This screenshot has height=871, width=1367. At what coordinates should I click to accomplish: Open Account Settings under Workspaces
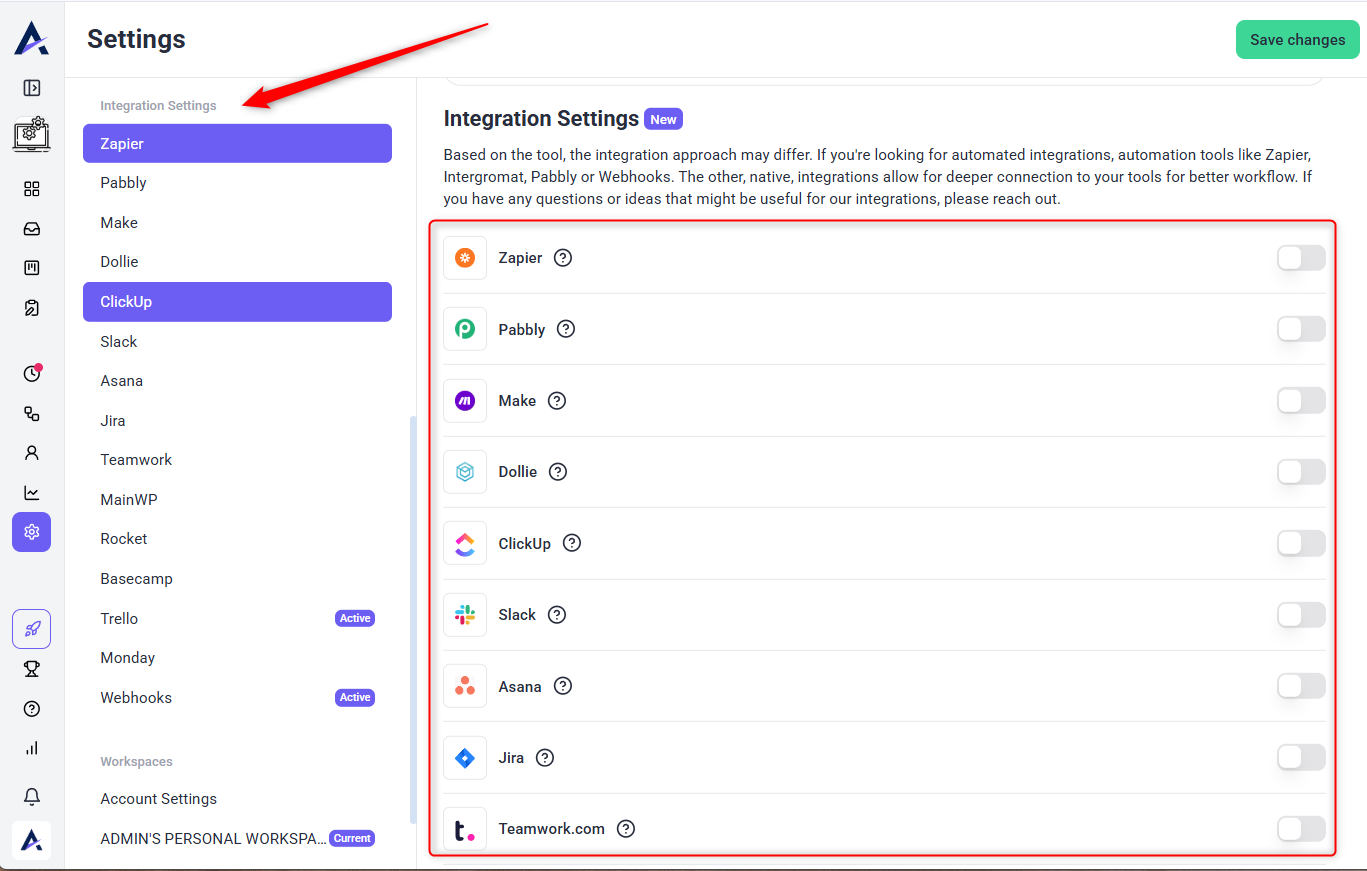coord(158,799)
